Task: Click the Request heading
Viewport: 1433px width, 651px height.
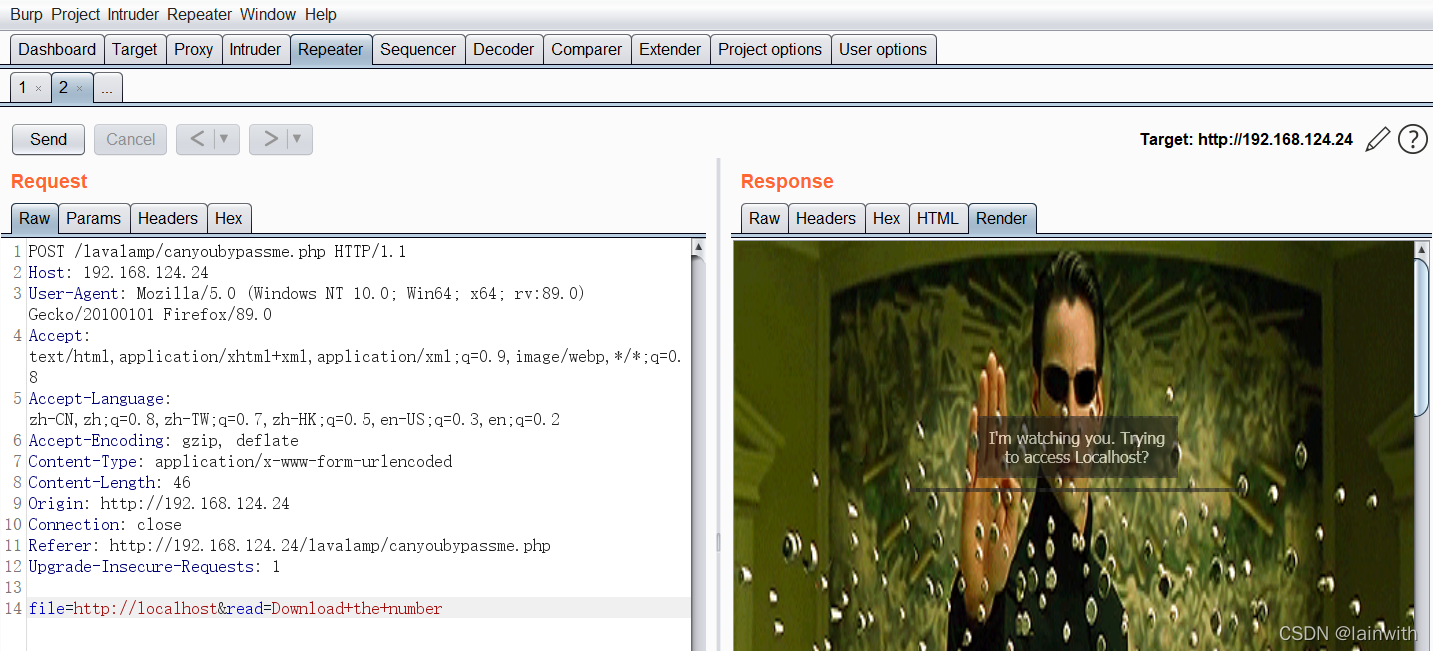Action: point(49,181)
